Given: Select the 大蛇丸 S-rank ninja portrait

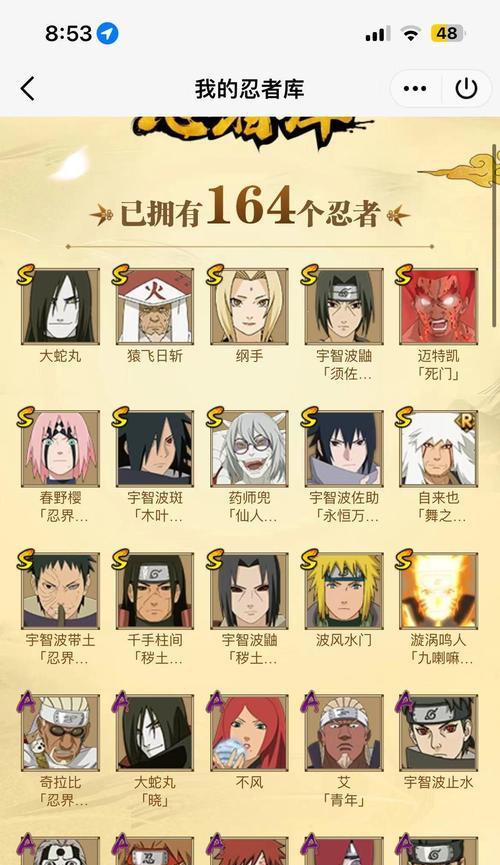Looking at the screenshot, I should pos(60,306).
